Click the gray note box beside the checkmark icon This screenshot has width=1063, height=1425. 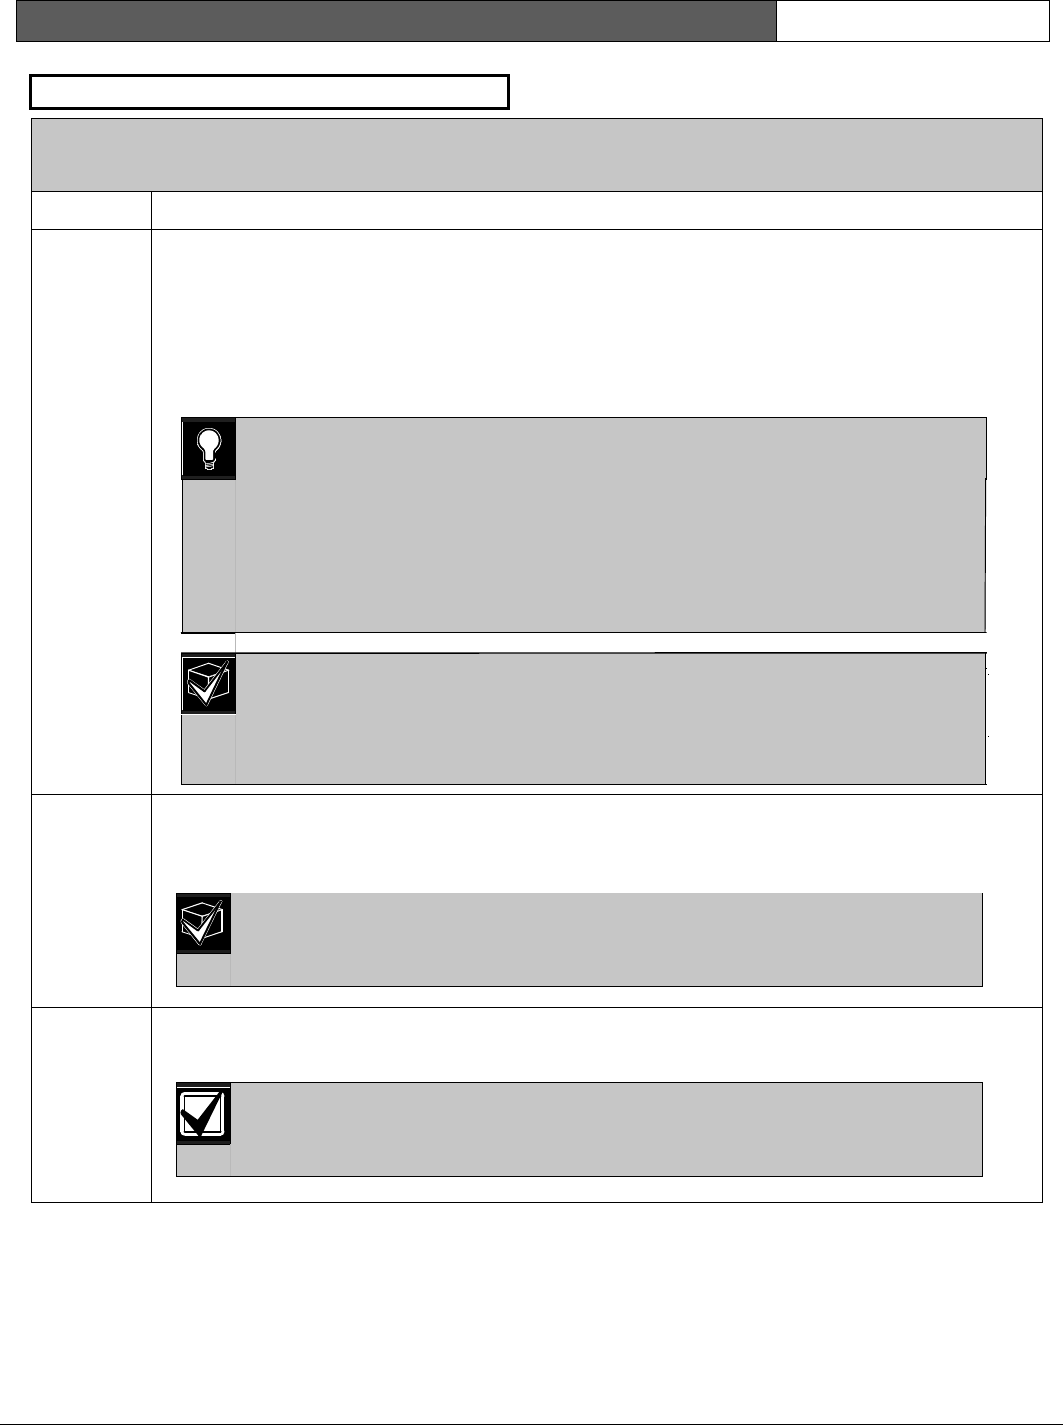click(x=607, y=1129)
